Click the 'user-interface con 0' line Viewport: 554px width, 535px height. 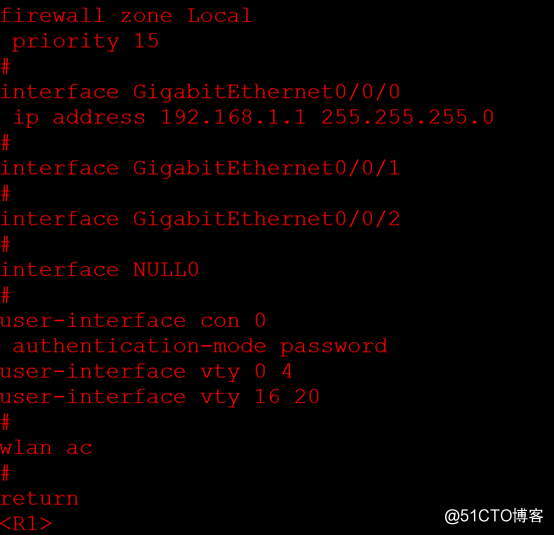click(x=133, y=321)
